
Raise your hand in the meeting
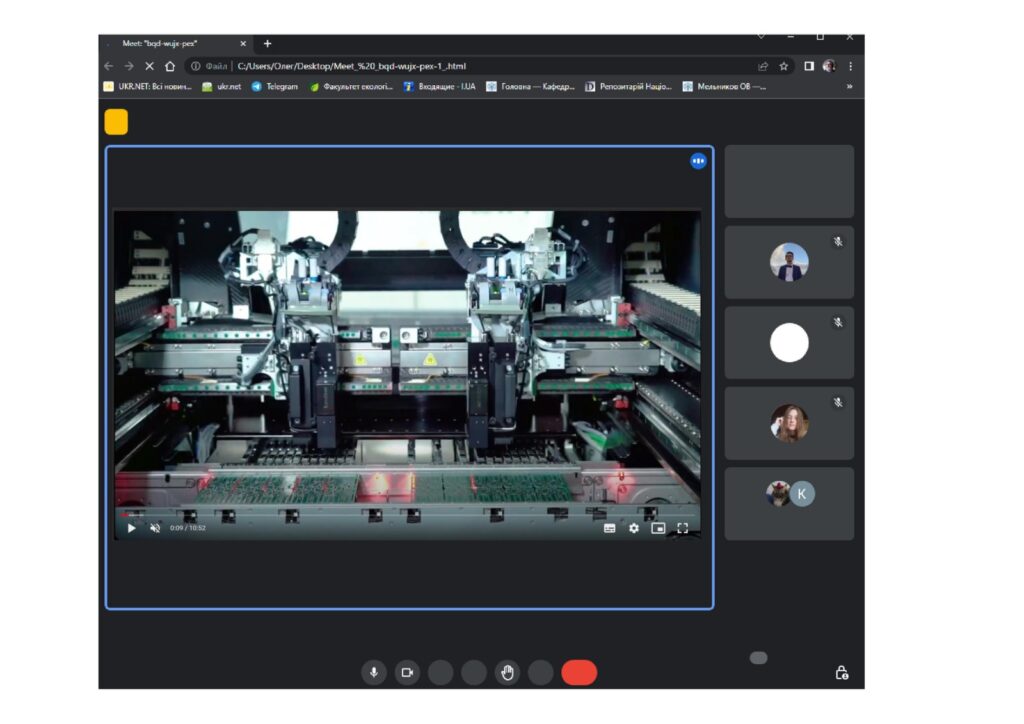507,673
